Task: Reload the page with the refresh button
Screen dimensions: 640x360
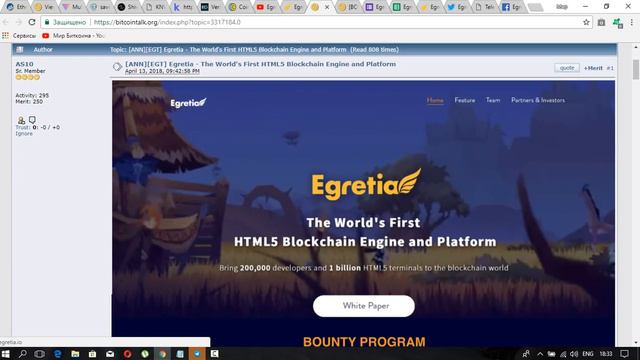Action: (x=32, y=22)
